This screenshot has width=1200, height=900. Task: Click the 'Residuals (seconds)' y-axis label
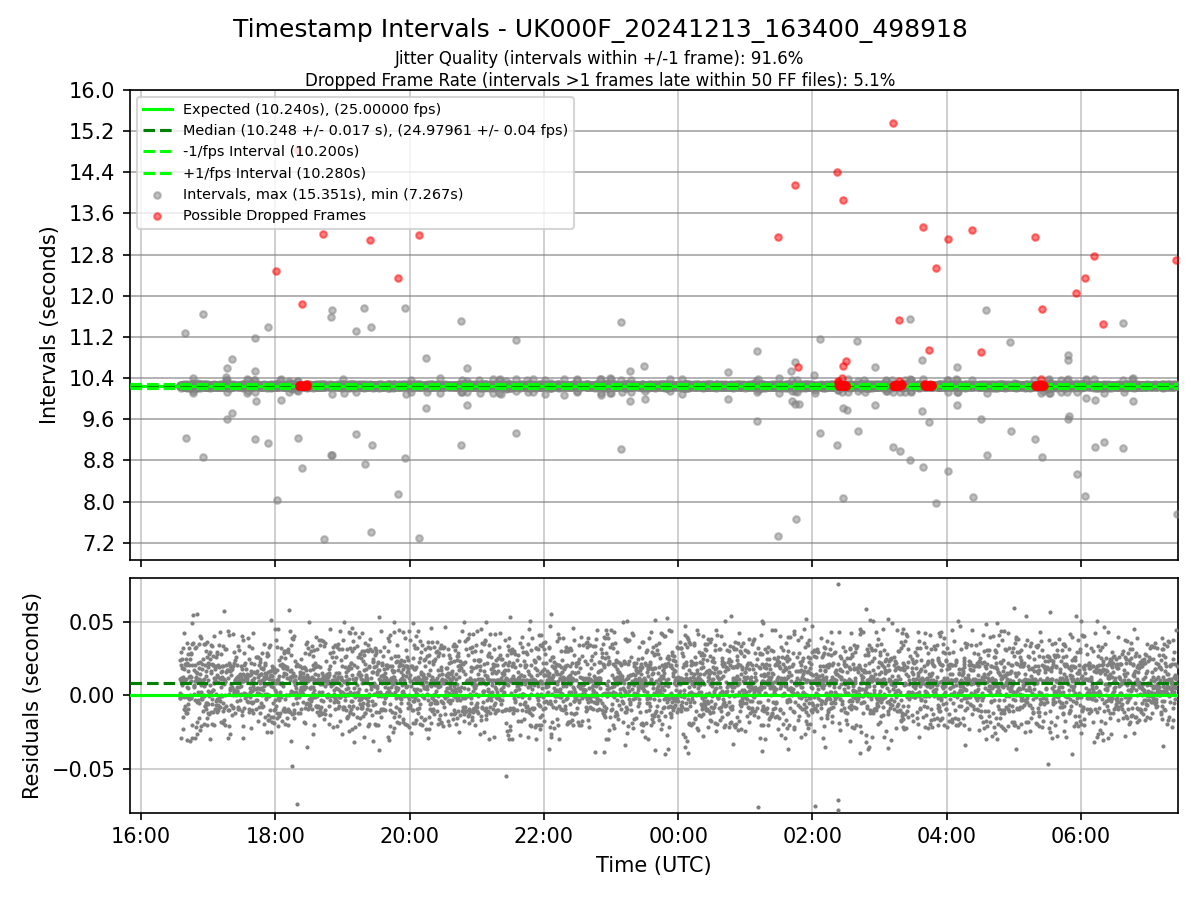click(x=31, y=696)
